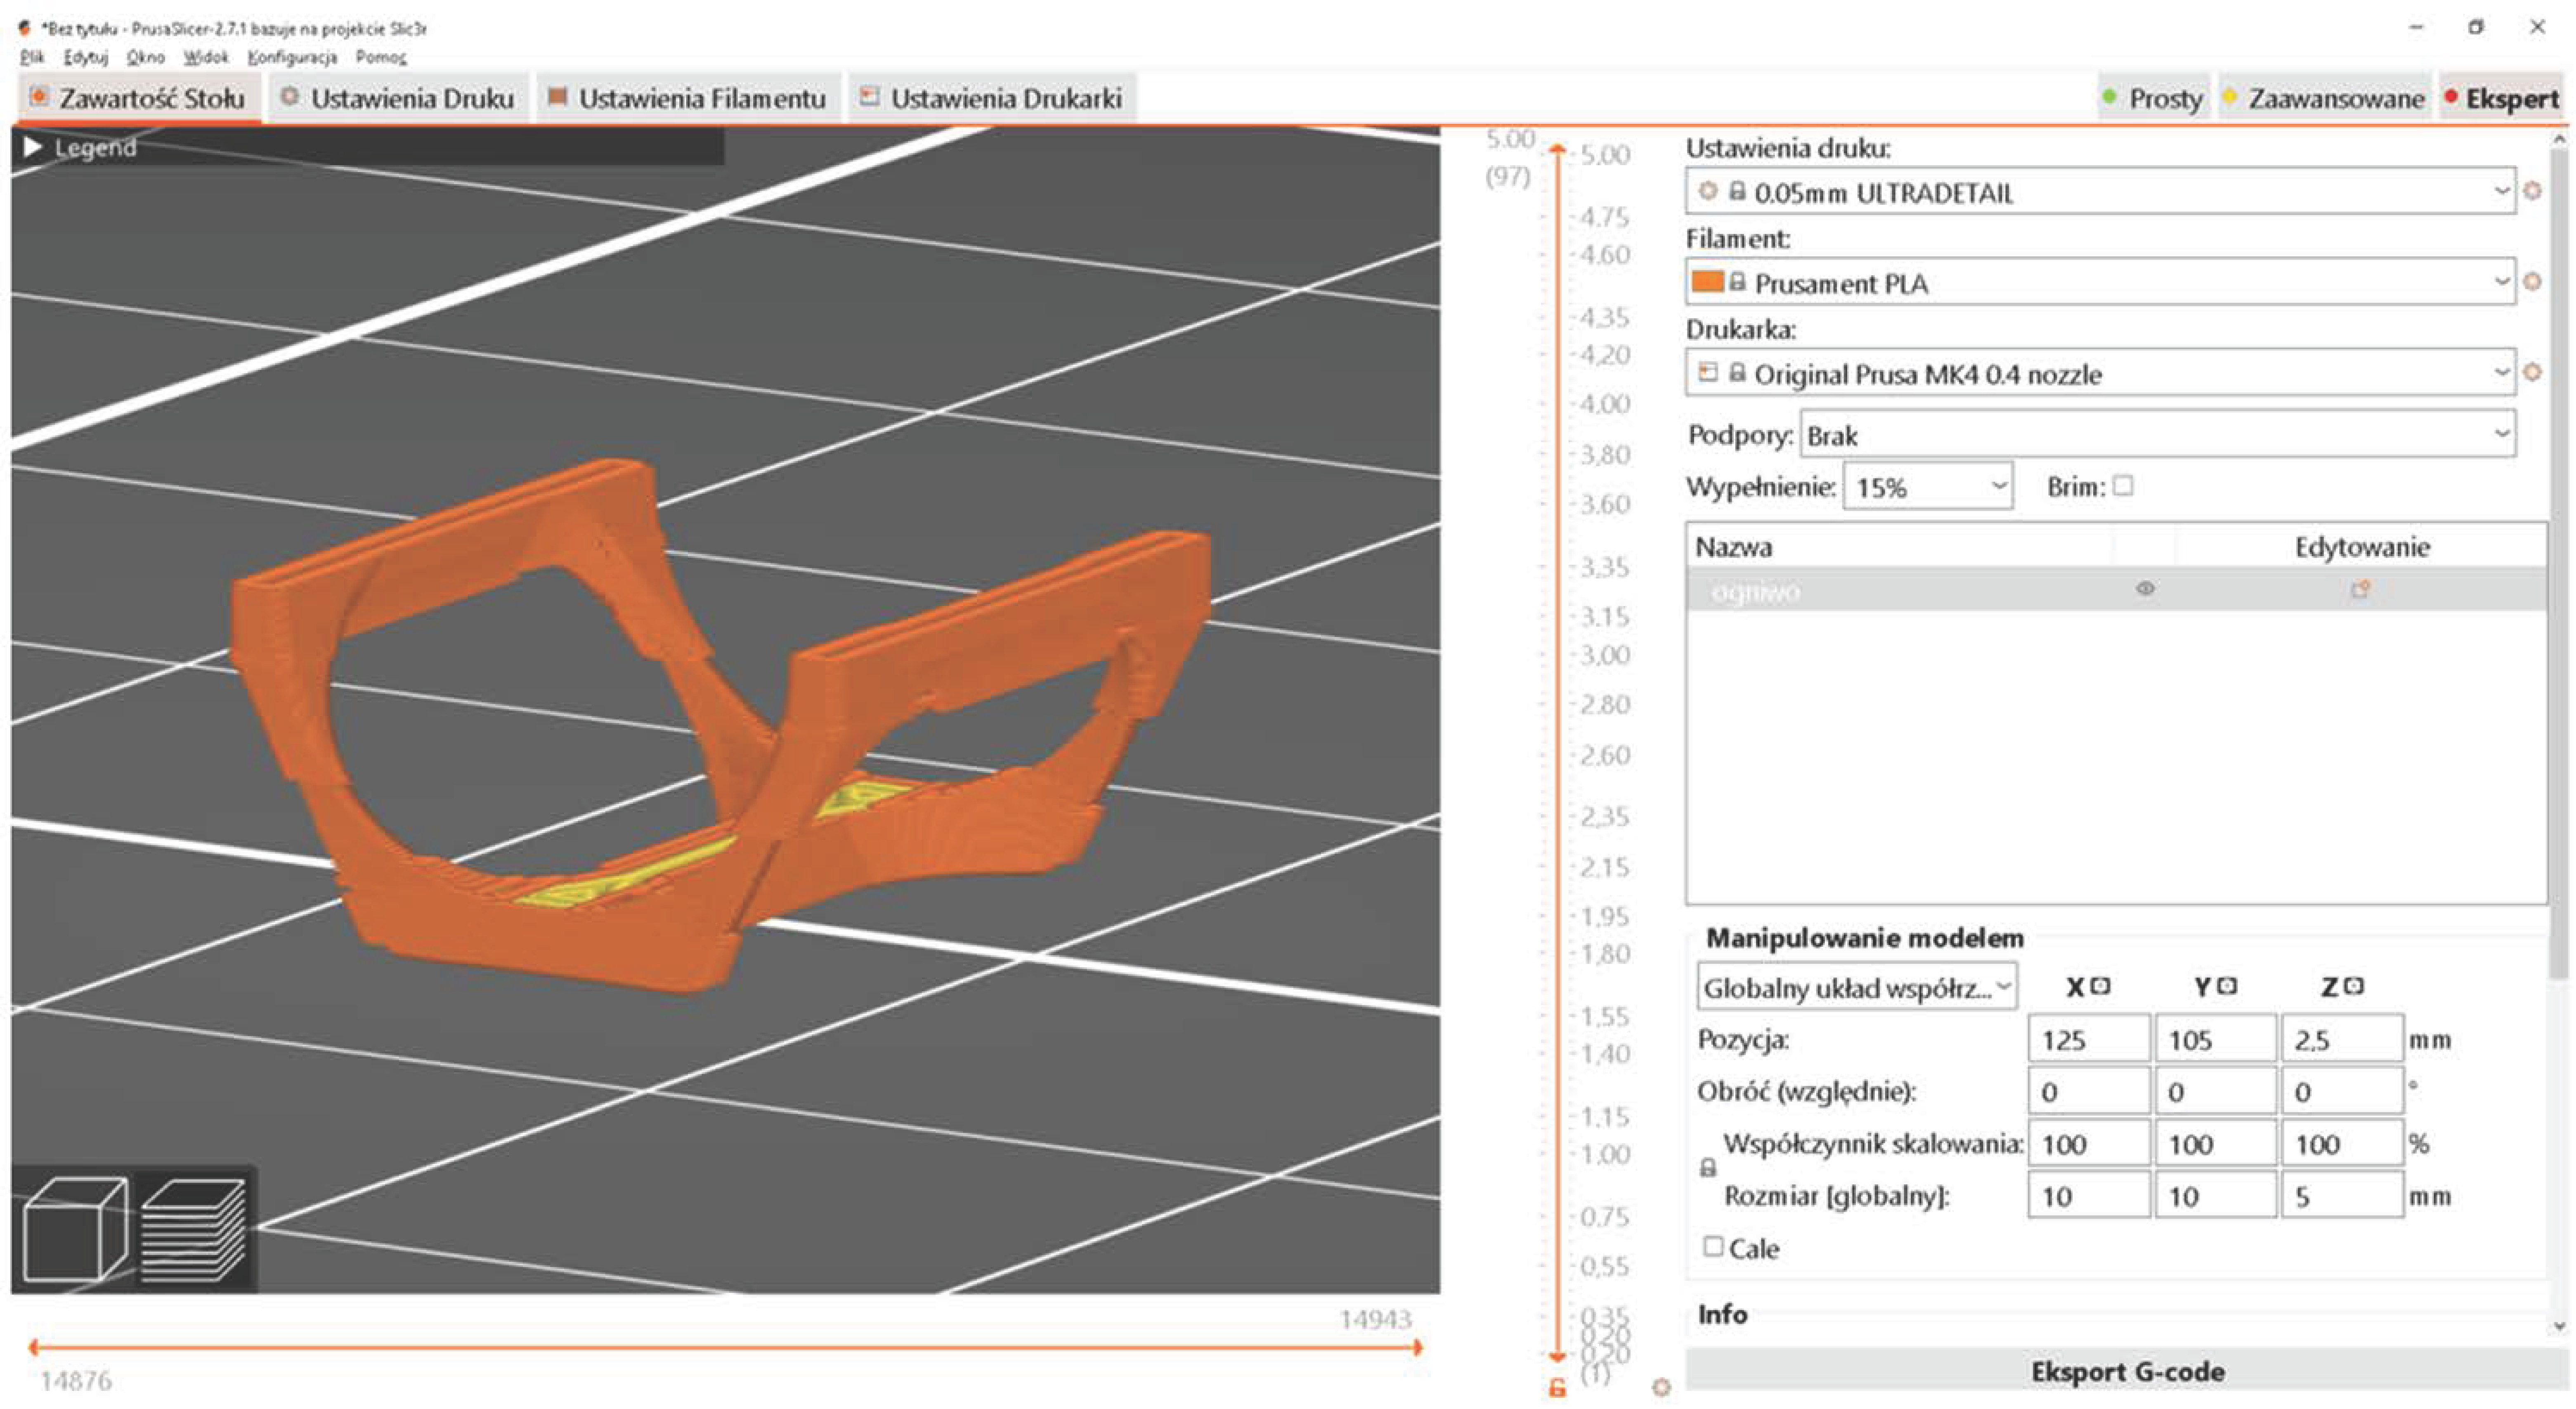Open filament settings gear beside Prusament PLA

(x=2532, y=282)
